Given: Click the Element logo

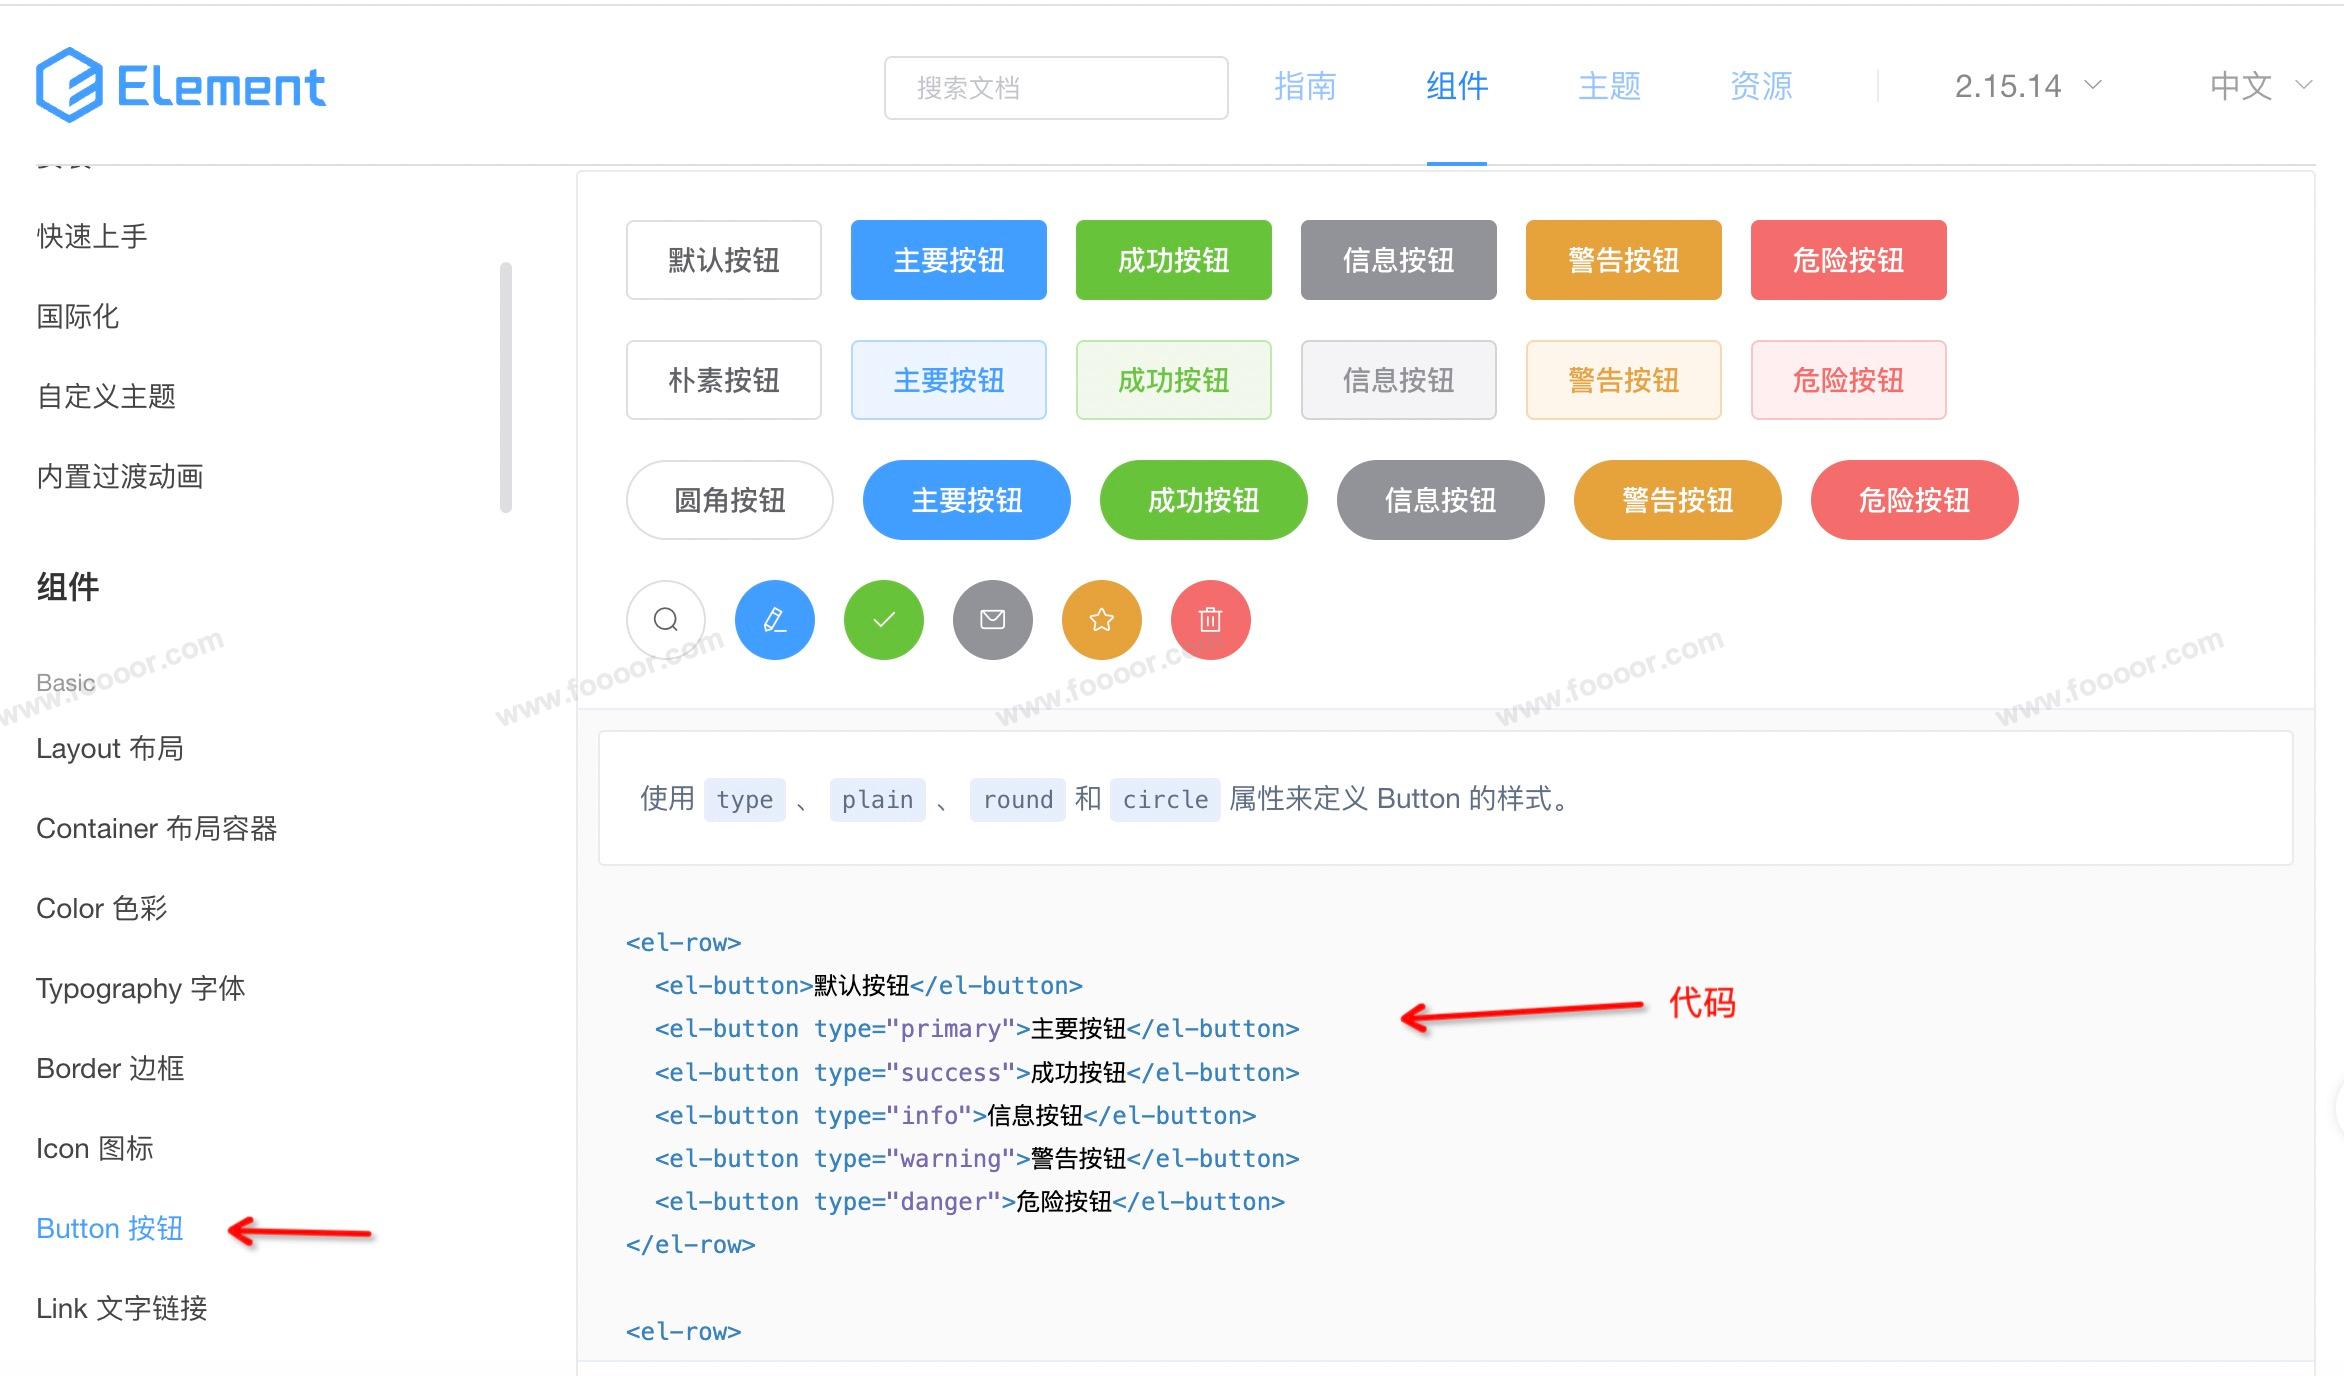Looking at the screenshot, I should click(181, 86).
